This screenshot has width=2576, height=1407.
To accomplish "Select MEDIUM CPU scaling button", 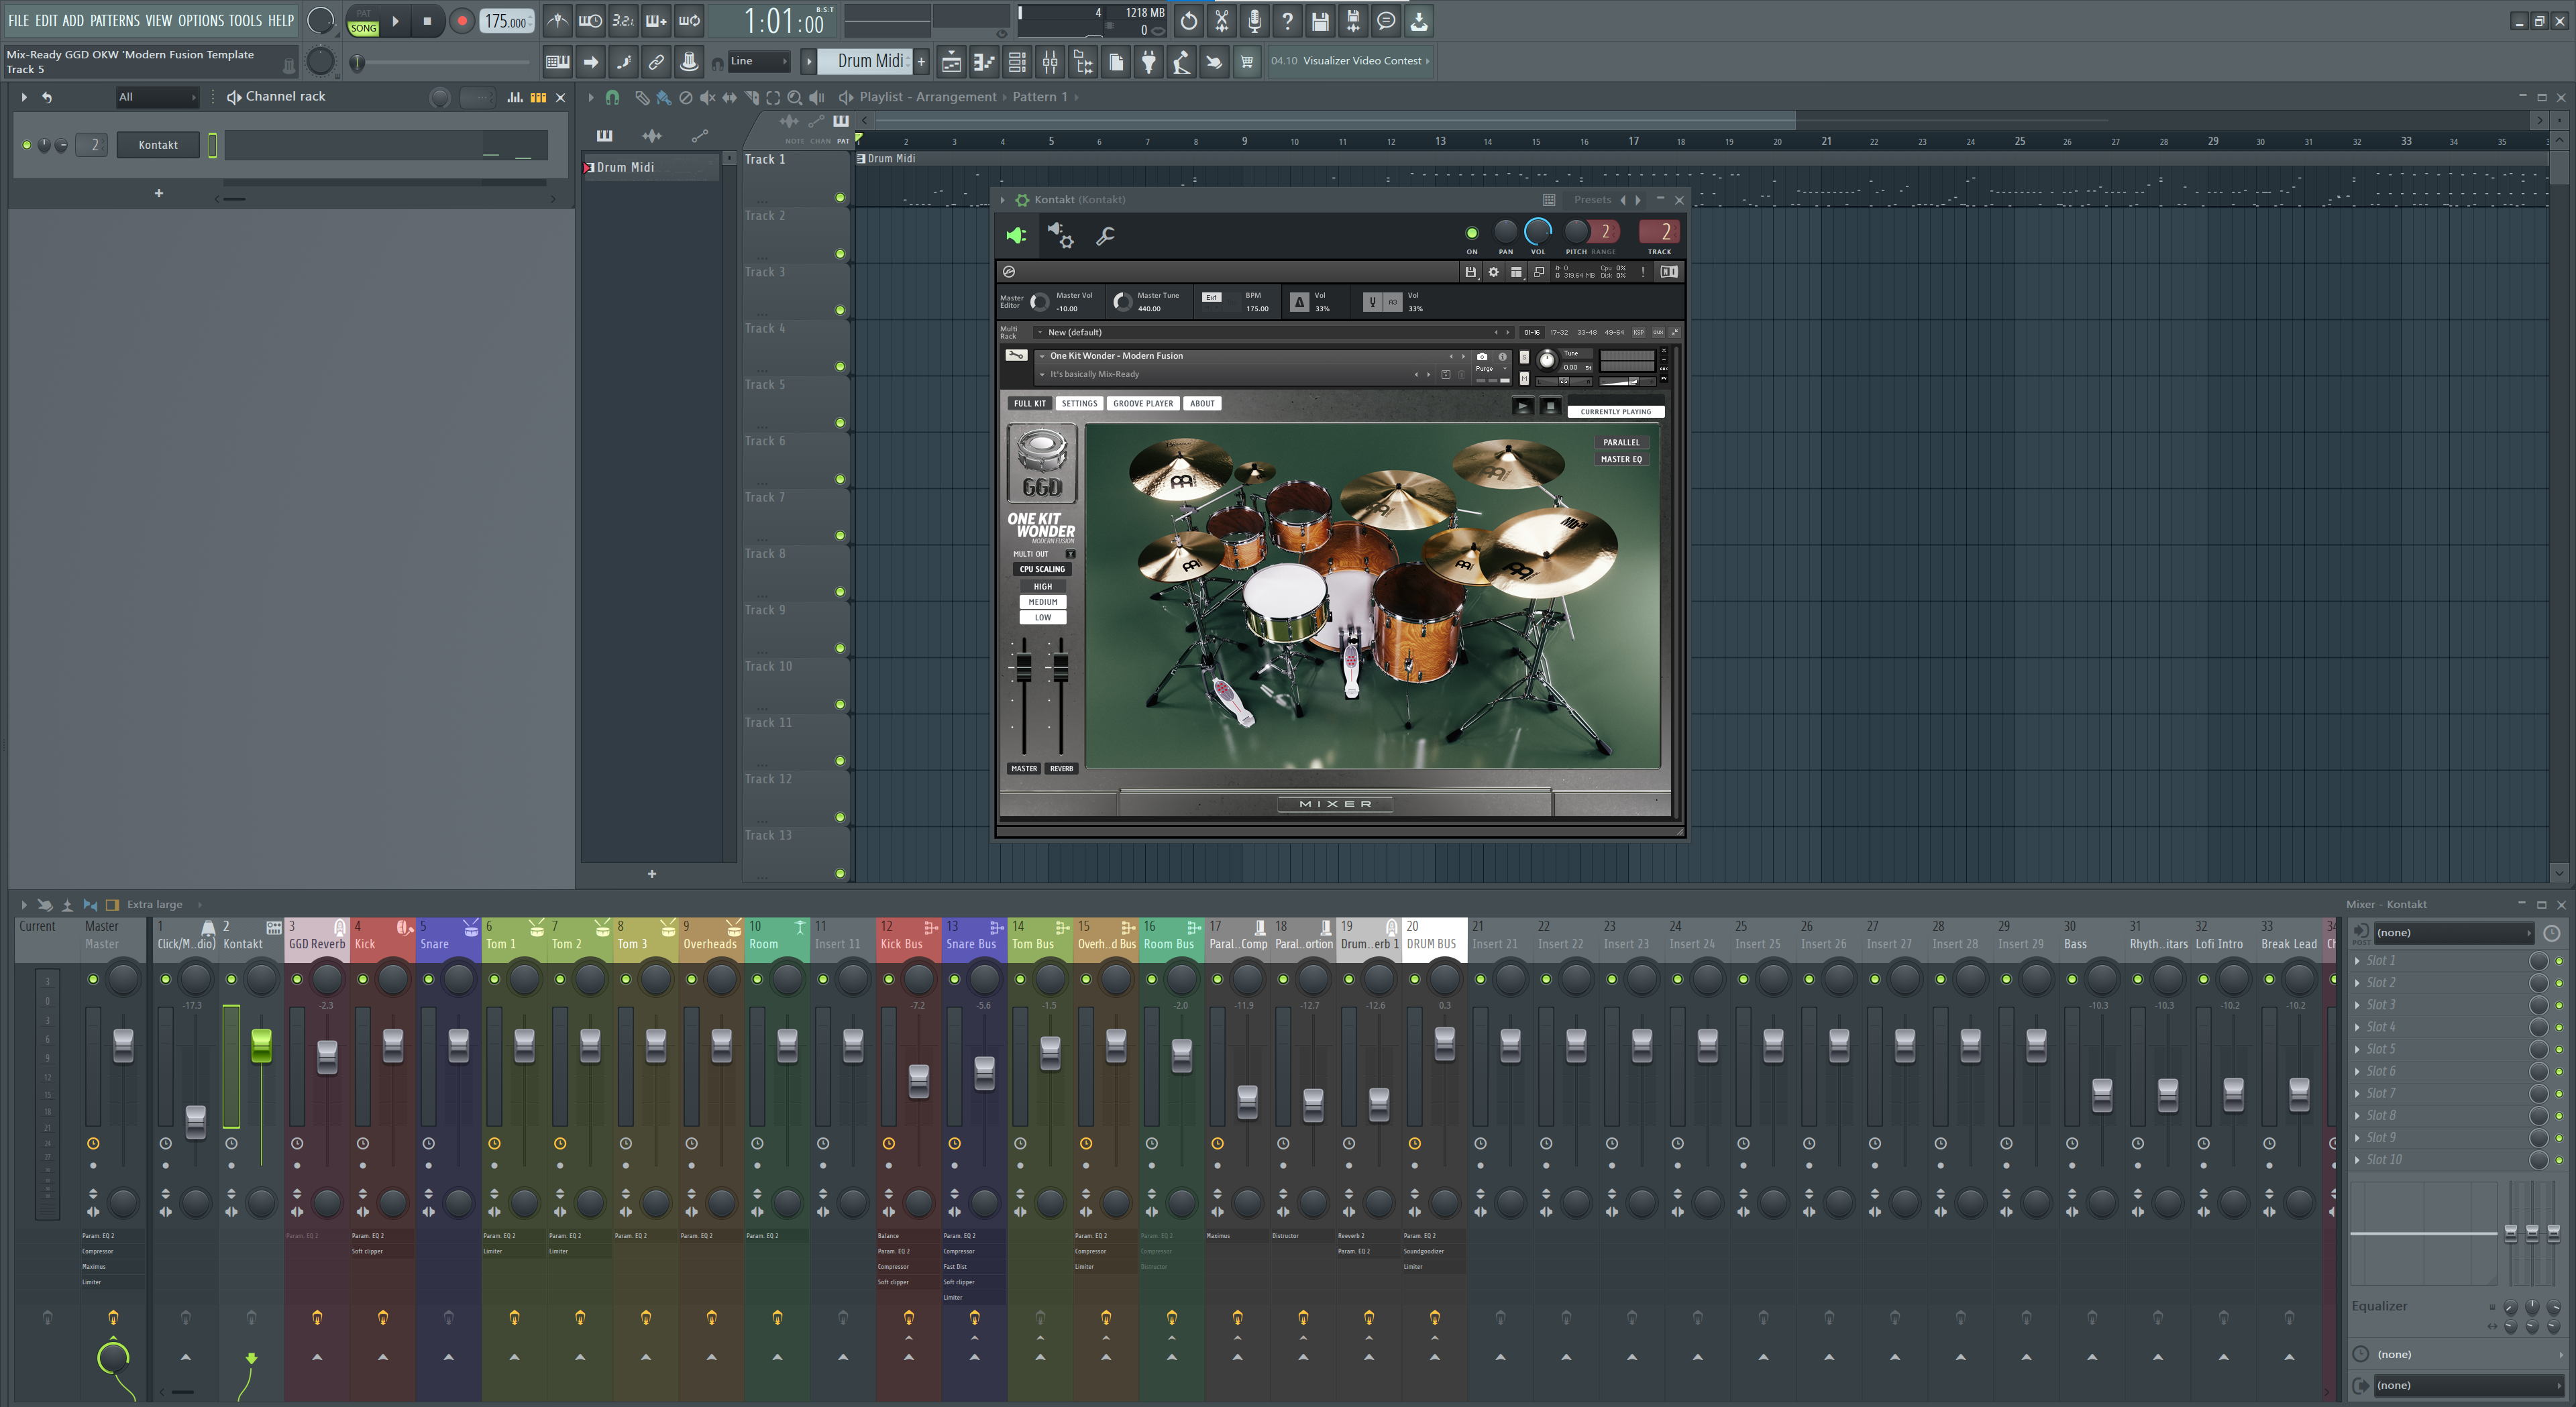I will (1042, 602).
